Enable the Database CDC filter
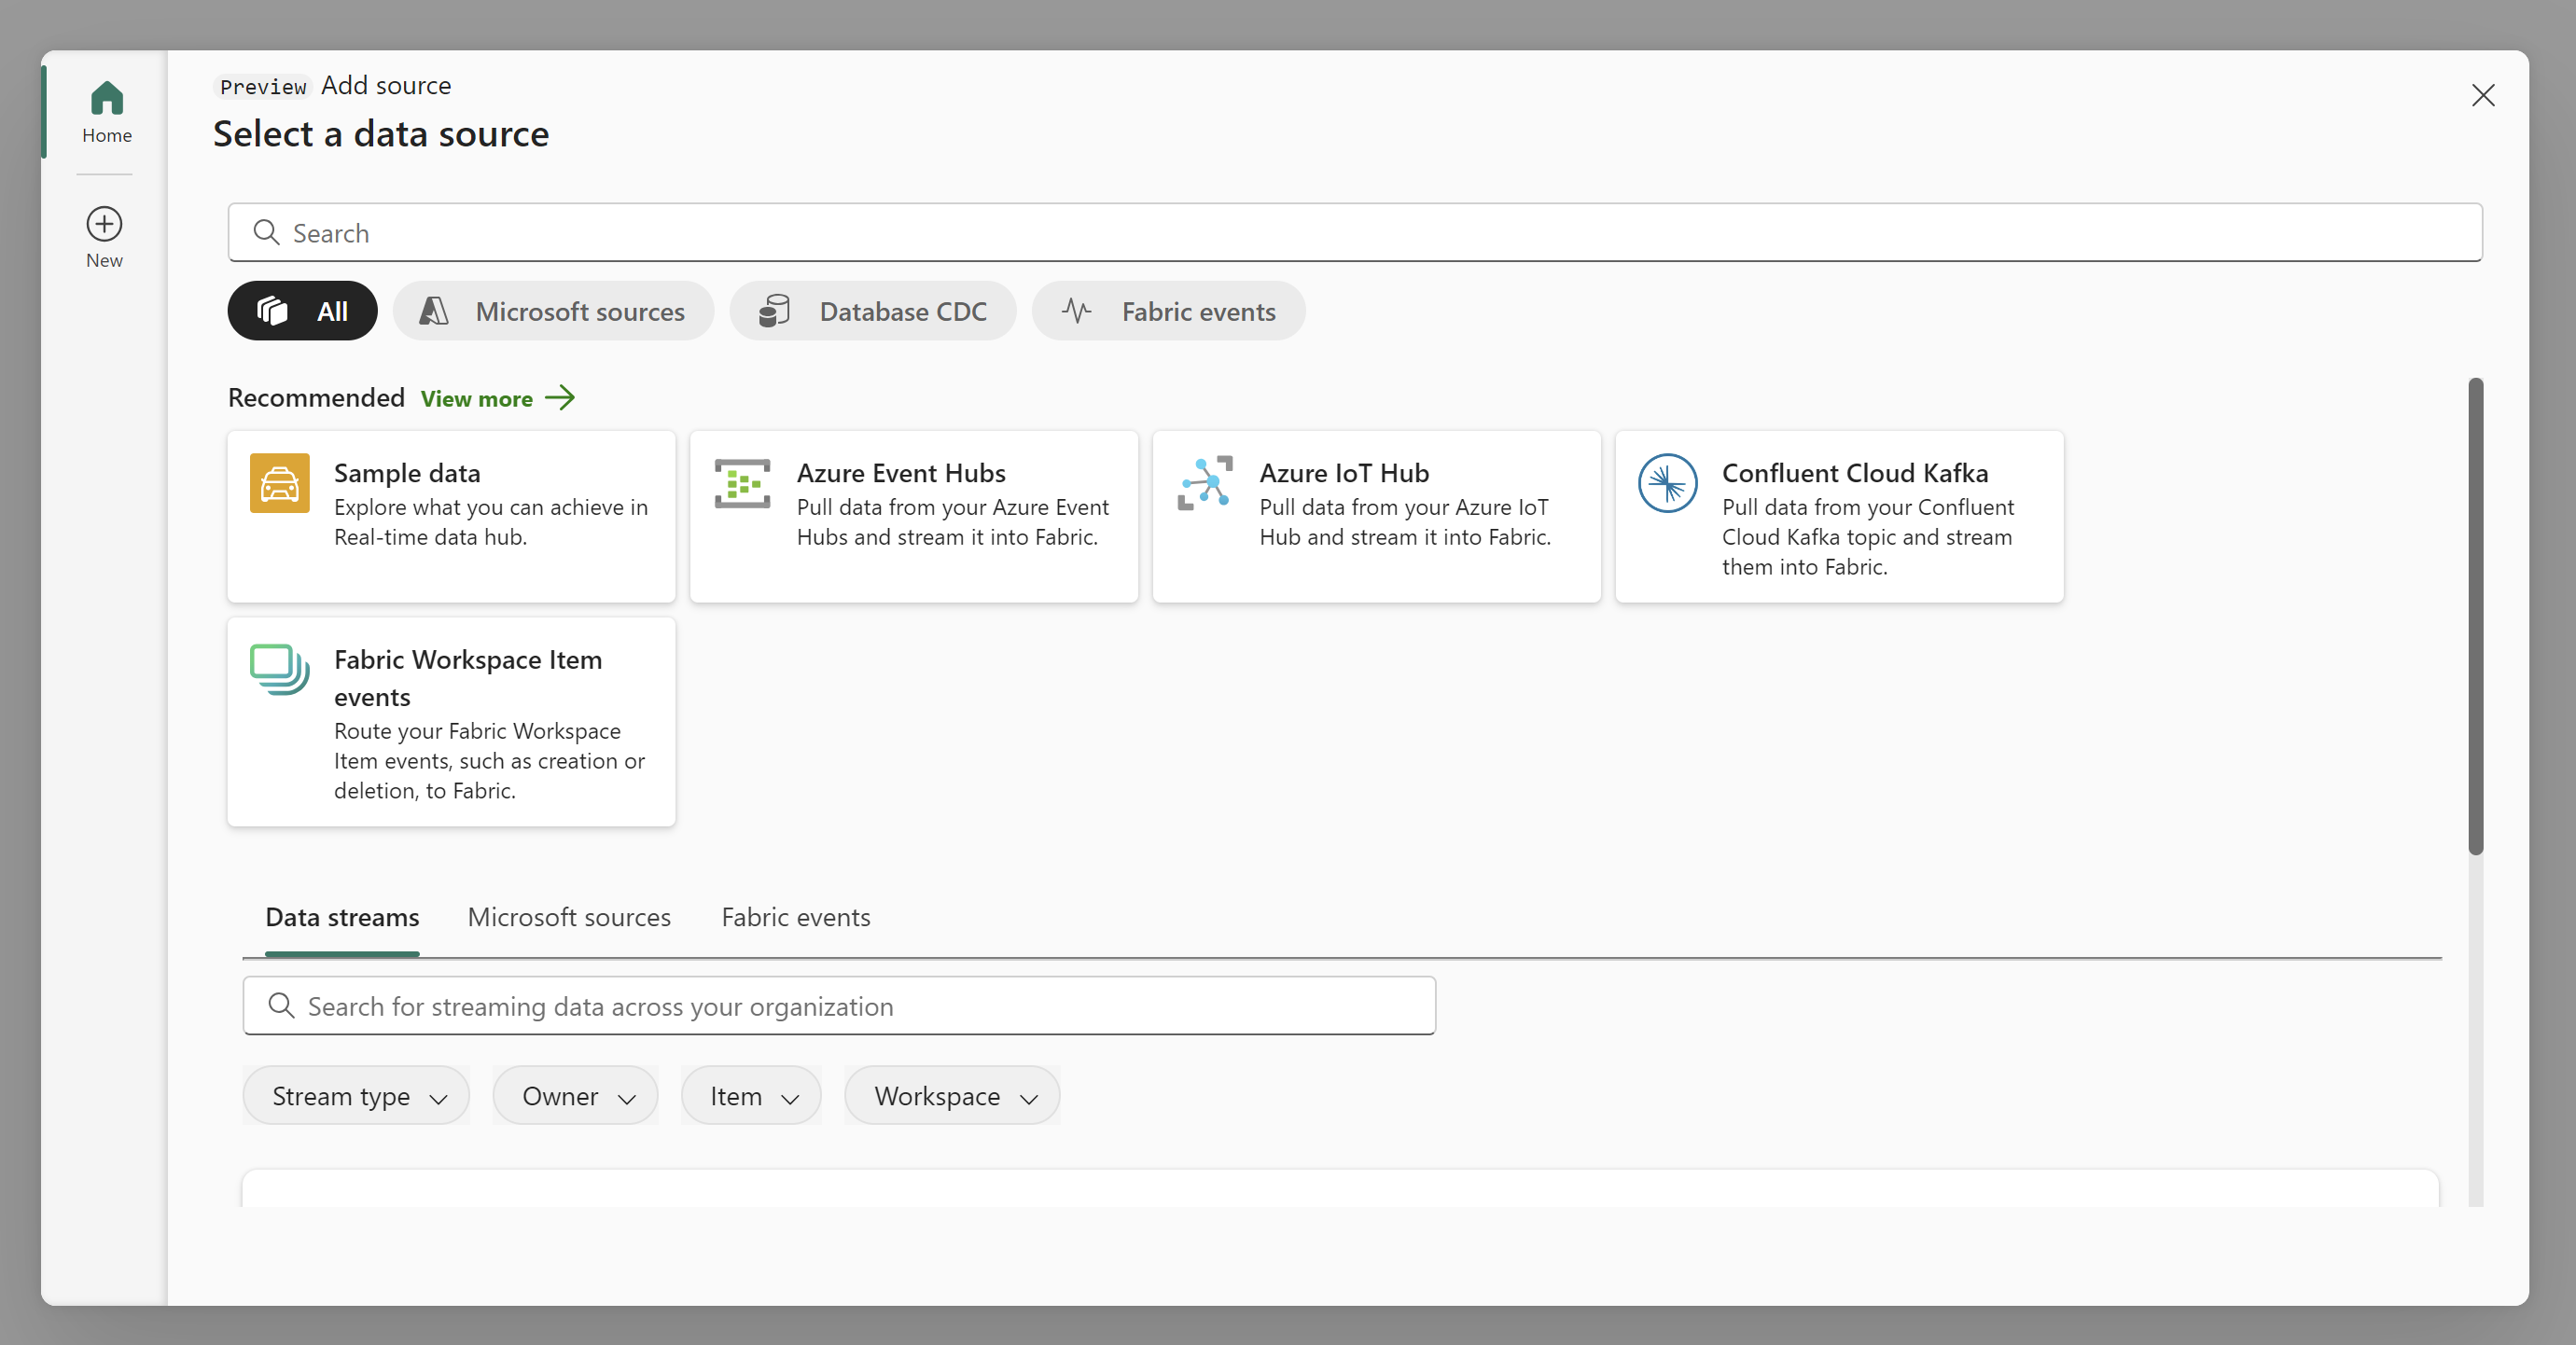 pyautogui.click(x=873, y=311)
